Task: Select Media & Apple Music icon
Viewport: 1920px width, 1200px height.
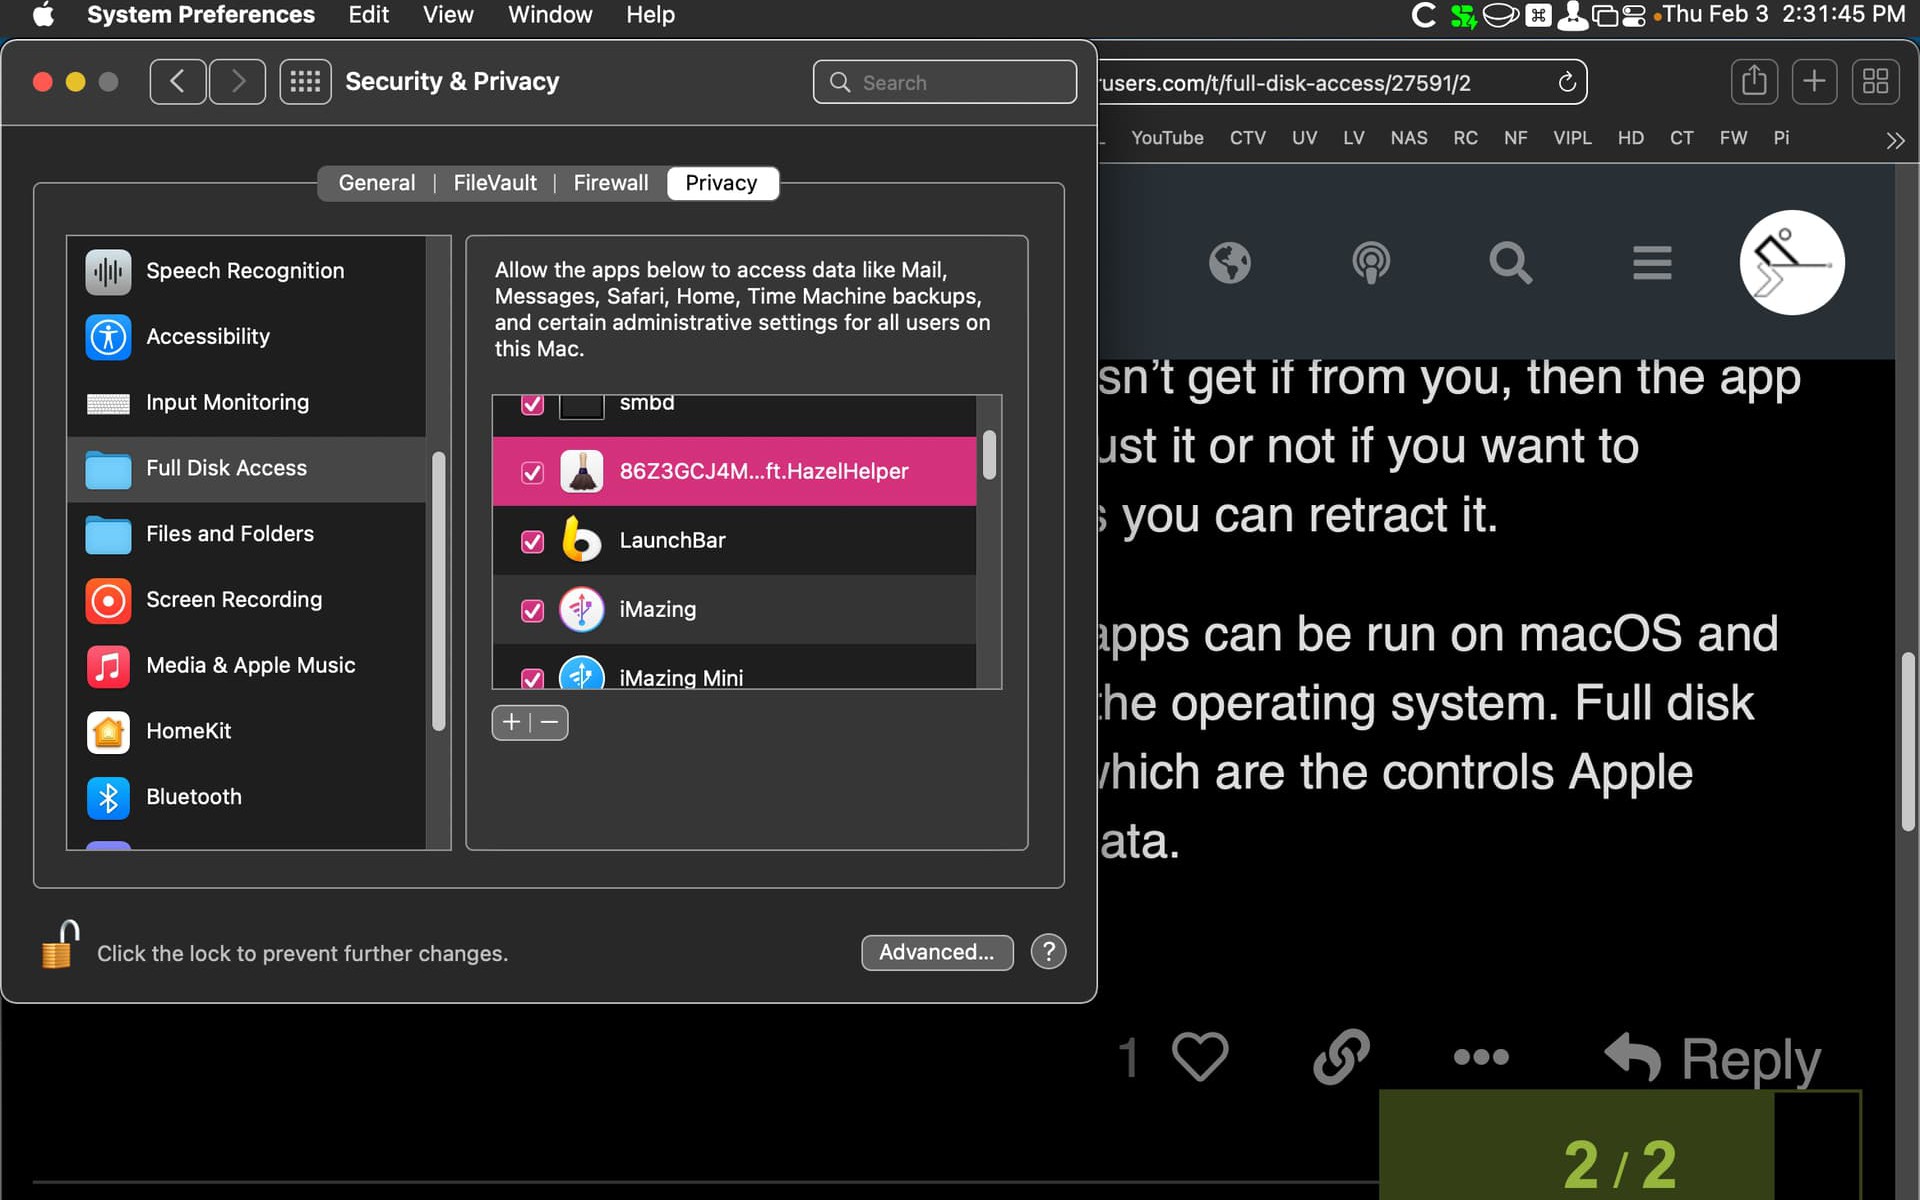Action: click(108, 666)
